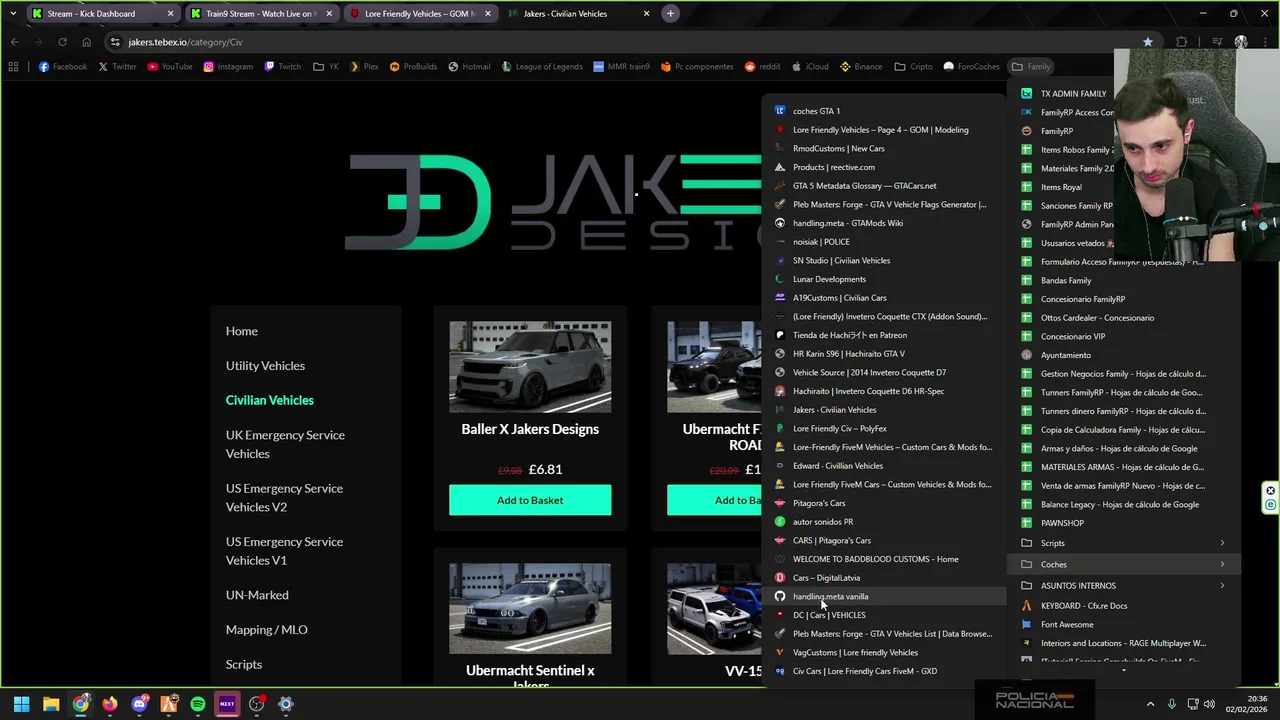The width and height of the screenshot is (1280, 720).
Task: Open Discord from taskbar
Action: [x=139, y=704]
